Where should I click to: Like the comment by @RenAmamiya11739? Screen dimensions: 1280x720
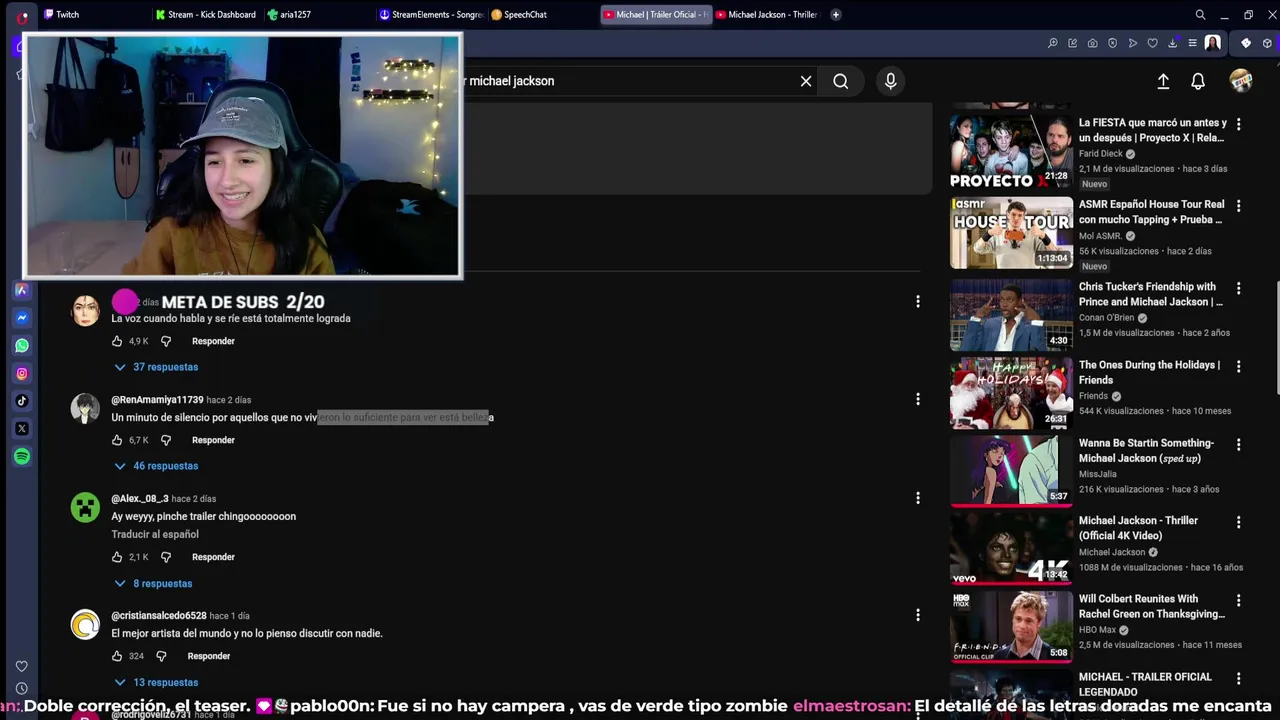tap(117, 440)
